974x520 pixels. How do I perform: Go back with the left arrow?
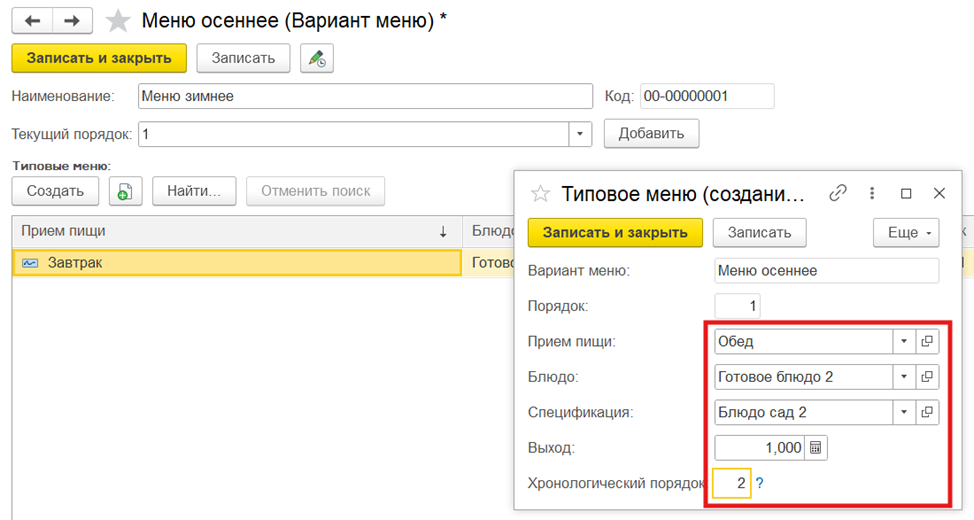click(32, 21)
